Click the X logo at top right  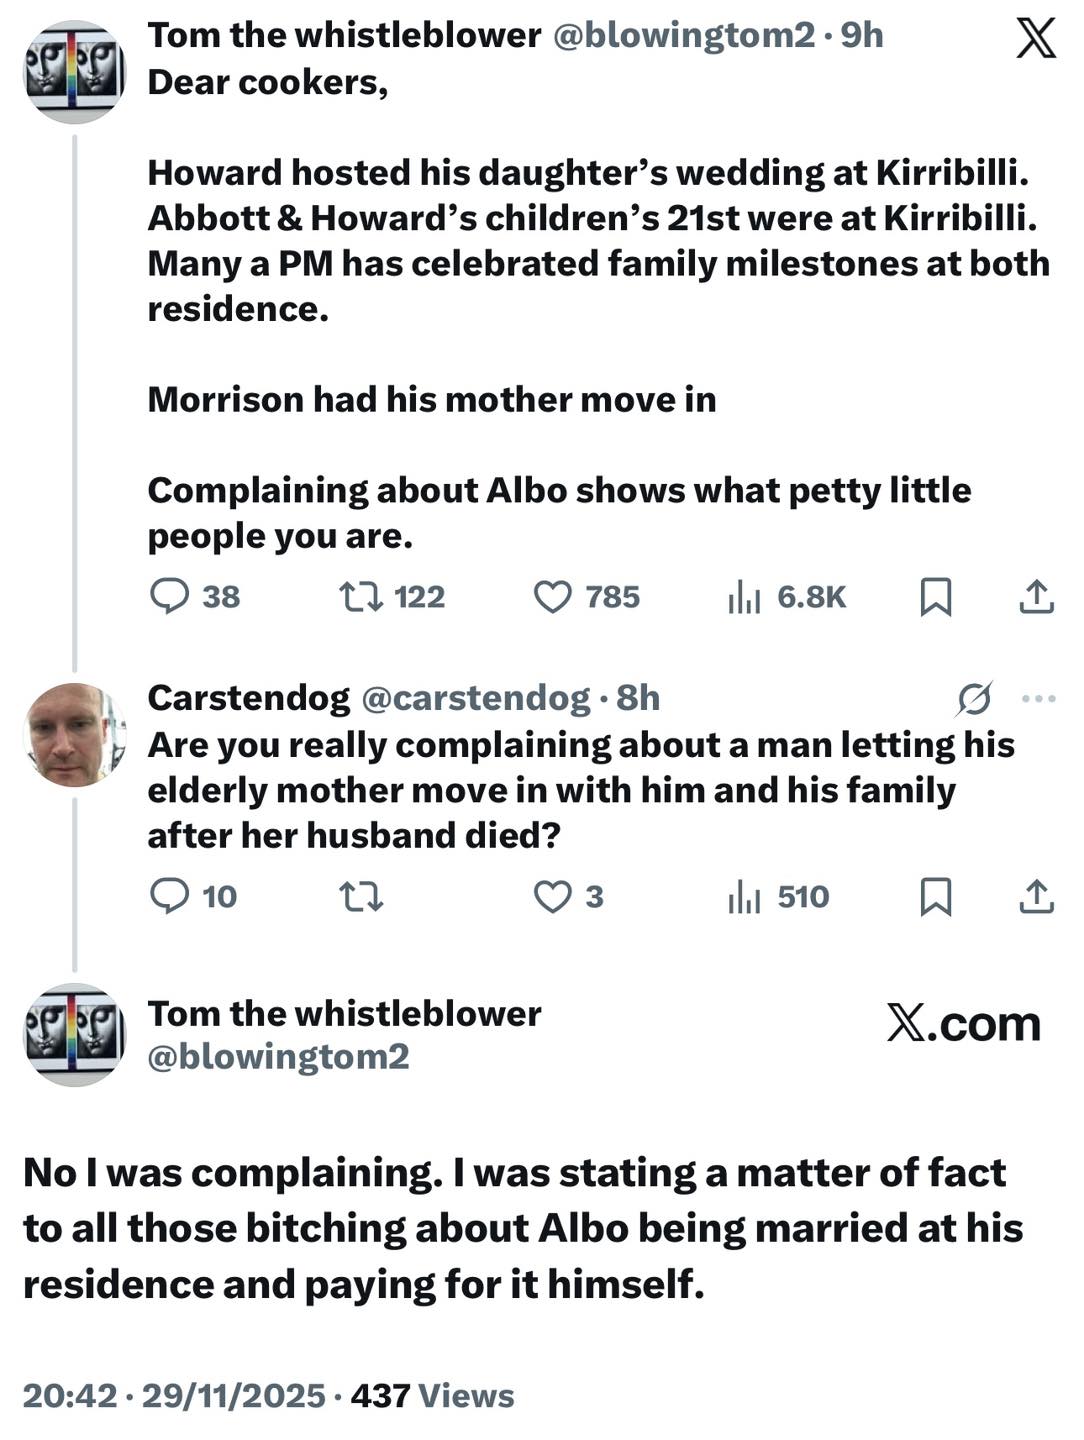(1036, 40)
